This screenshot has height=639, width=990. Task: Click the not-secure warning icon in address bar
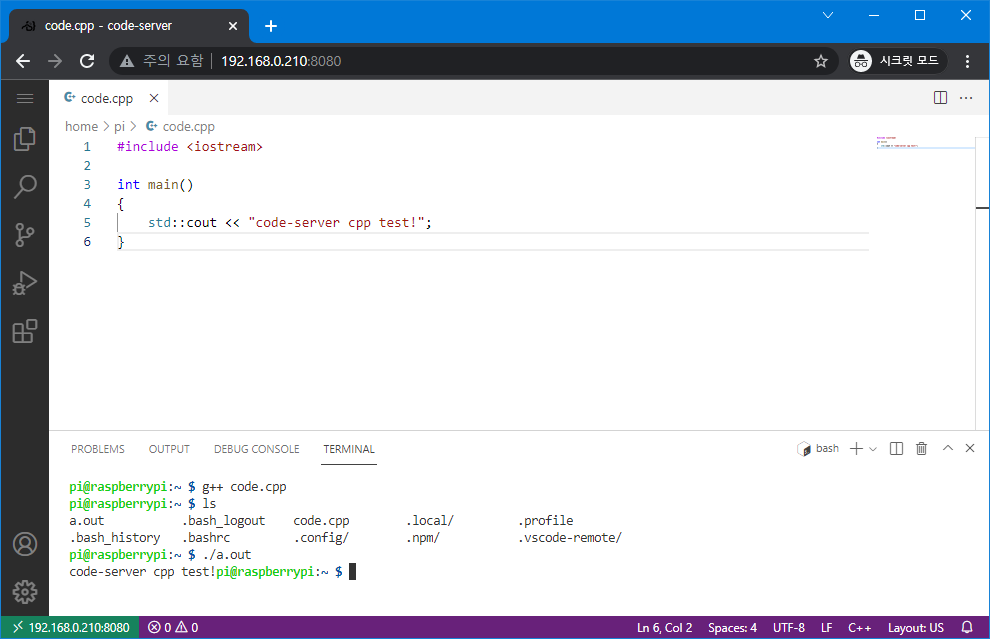point(127,61)
